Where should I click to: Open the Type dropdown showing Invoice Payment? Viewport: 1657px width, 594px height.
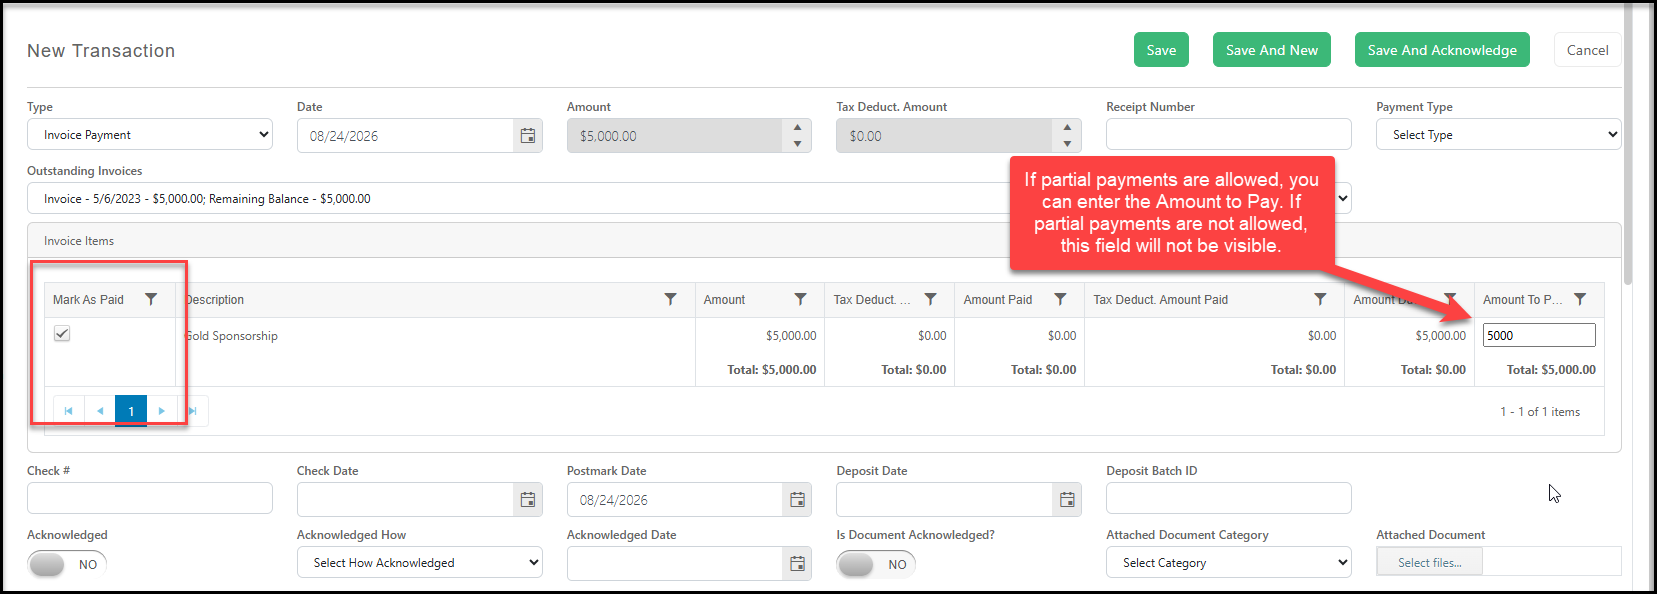pos(150,135)
